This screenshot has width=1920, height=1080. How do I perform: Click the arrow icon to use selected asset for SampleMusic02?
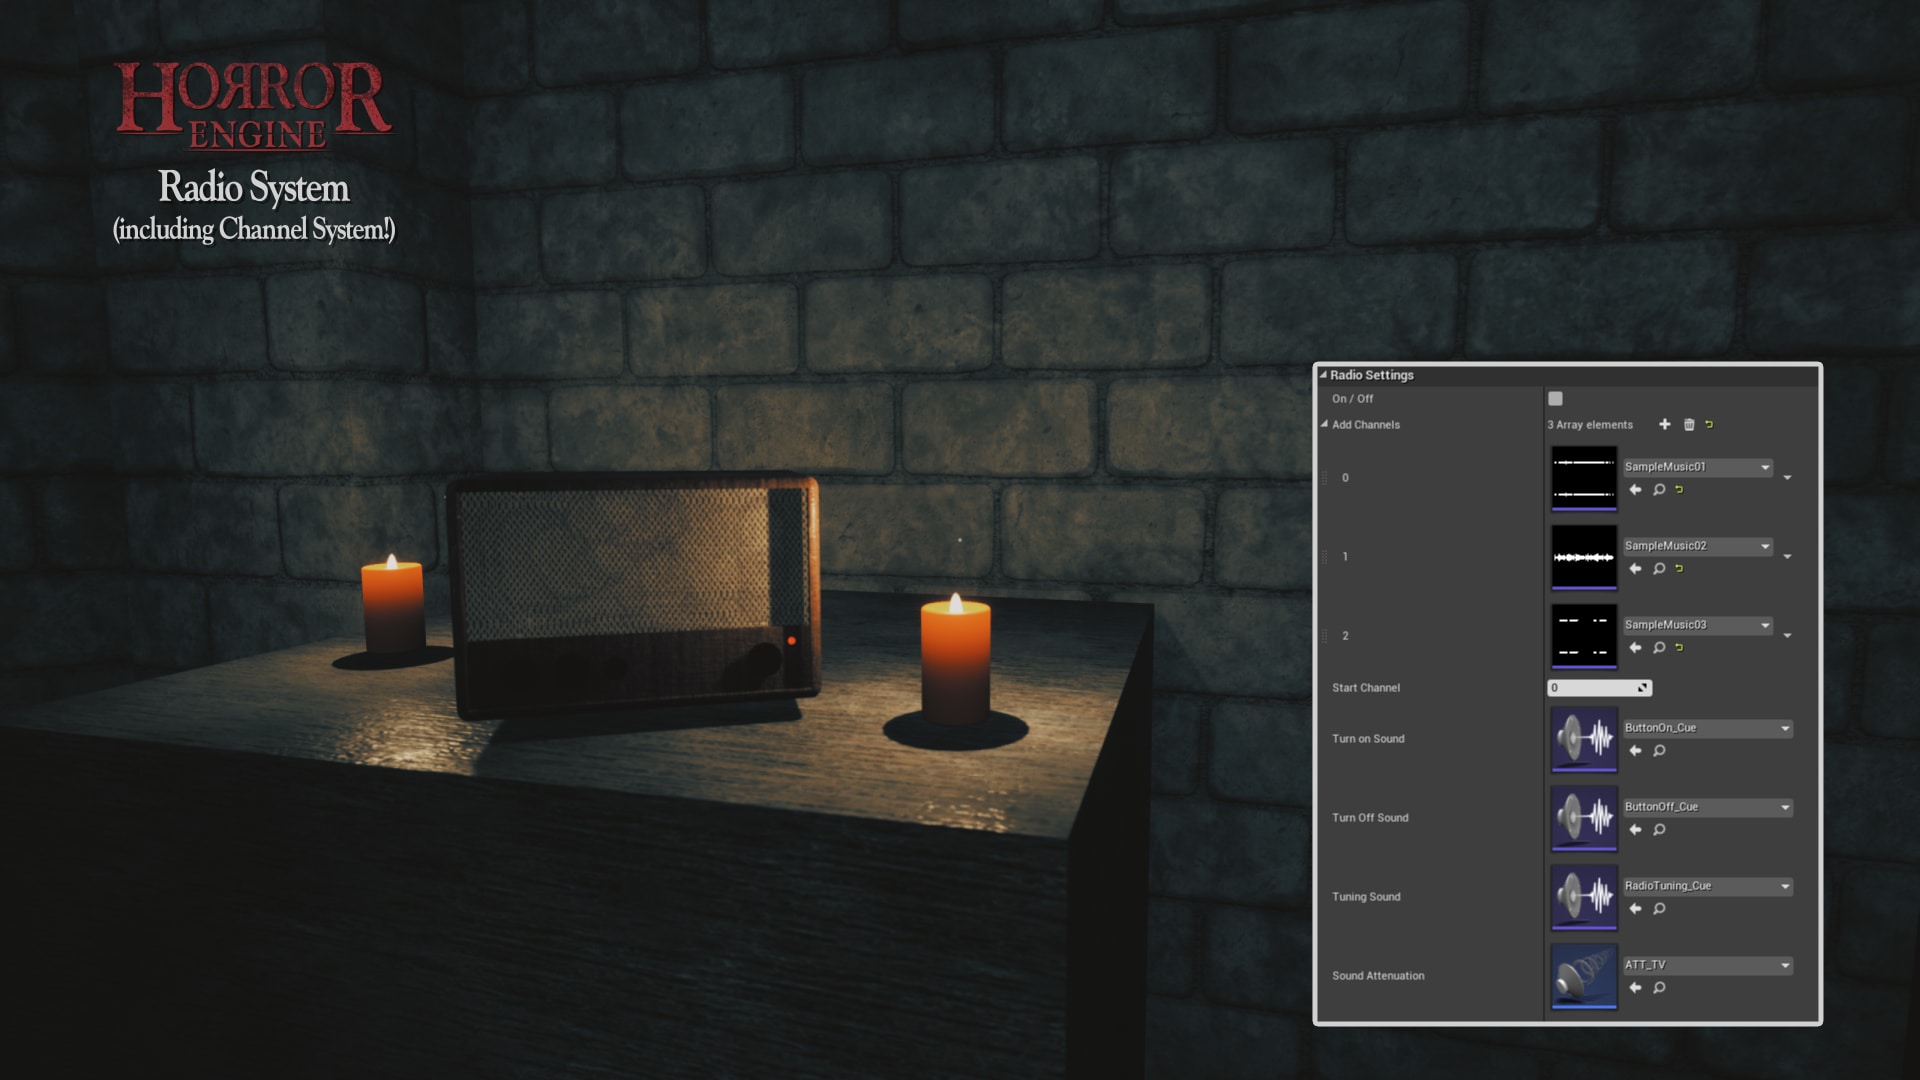[x=1635, y=568]
